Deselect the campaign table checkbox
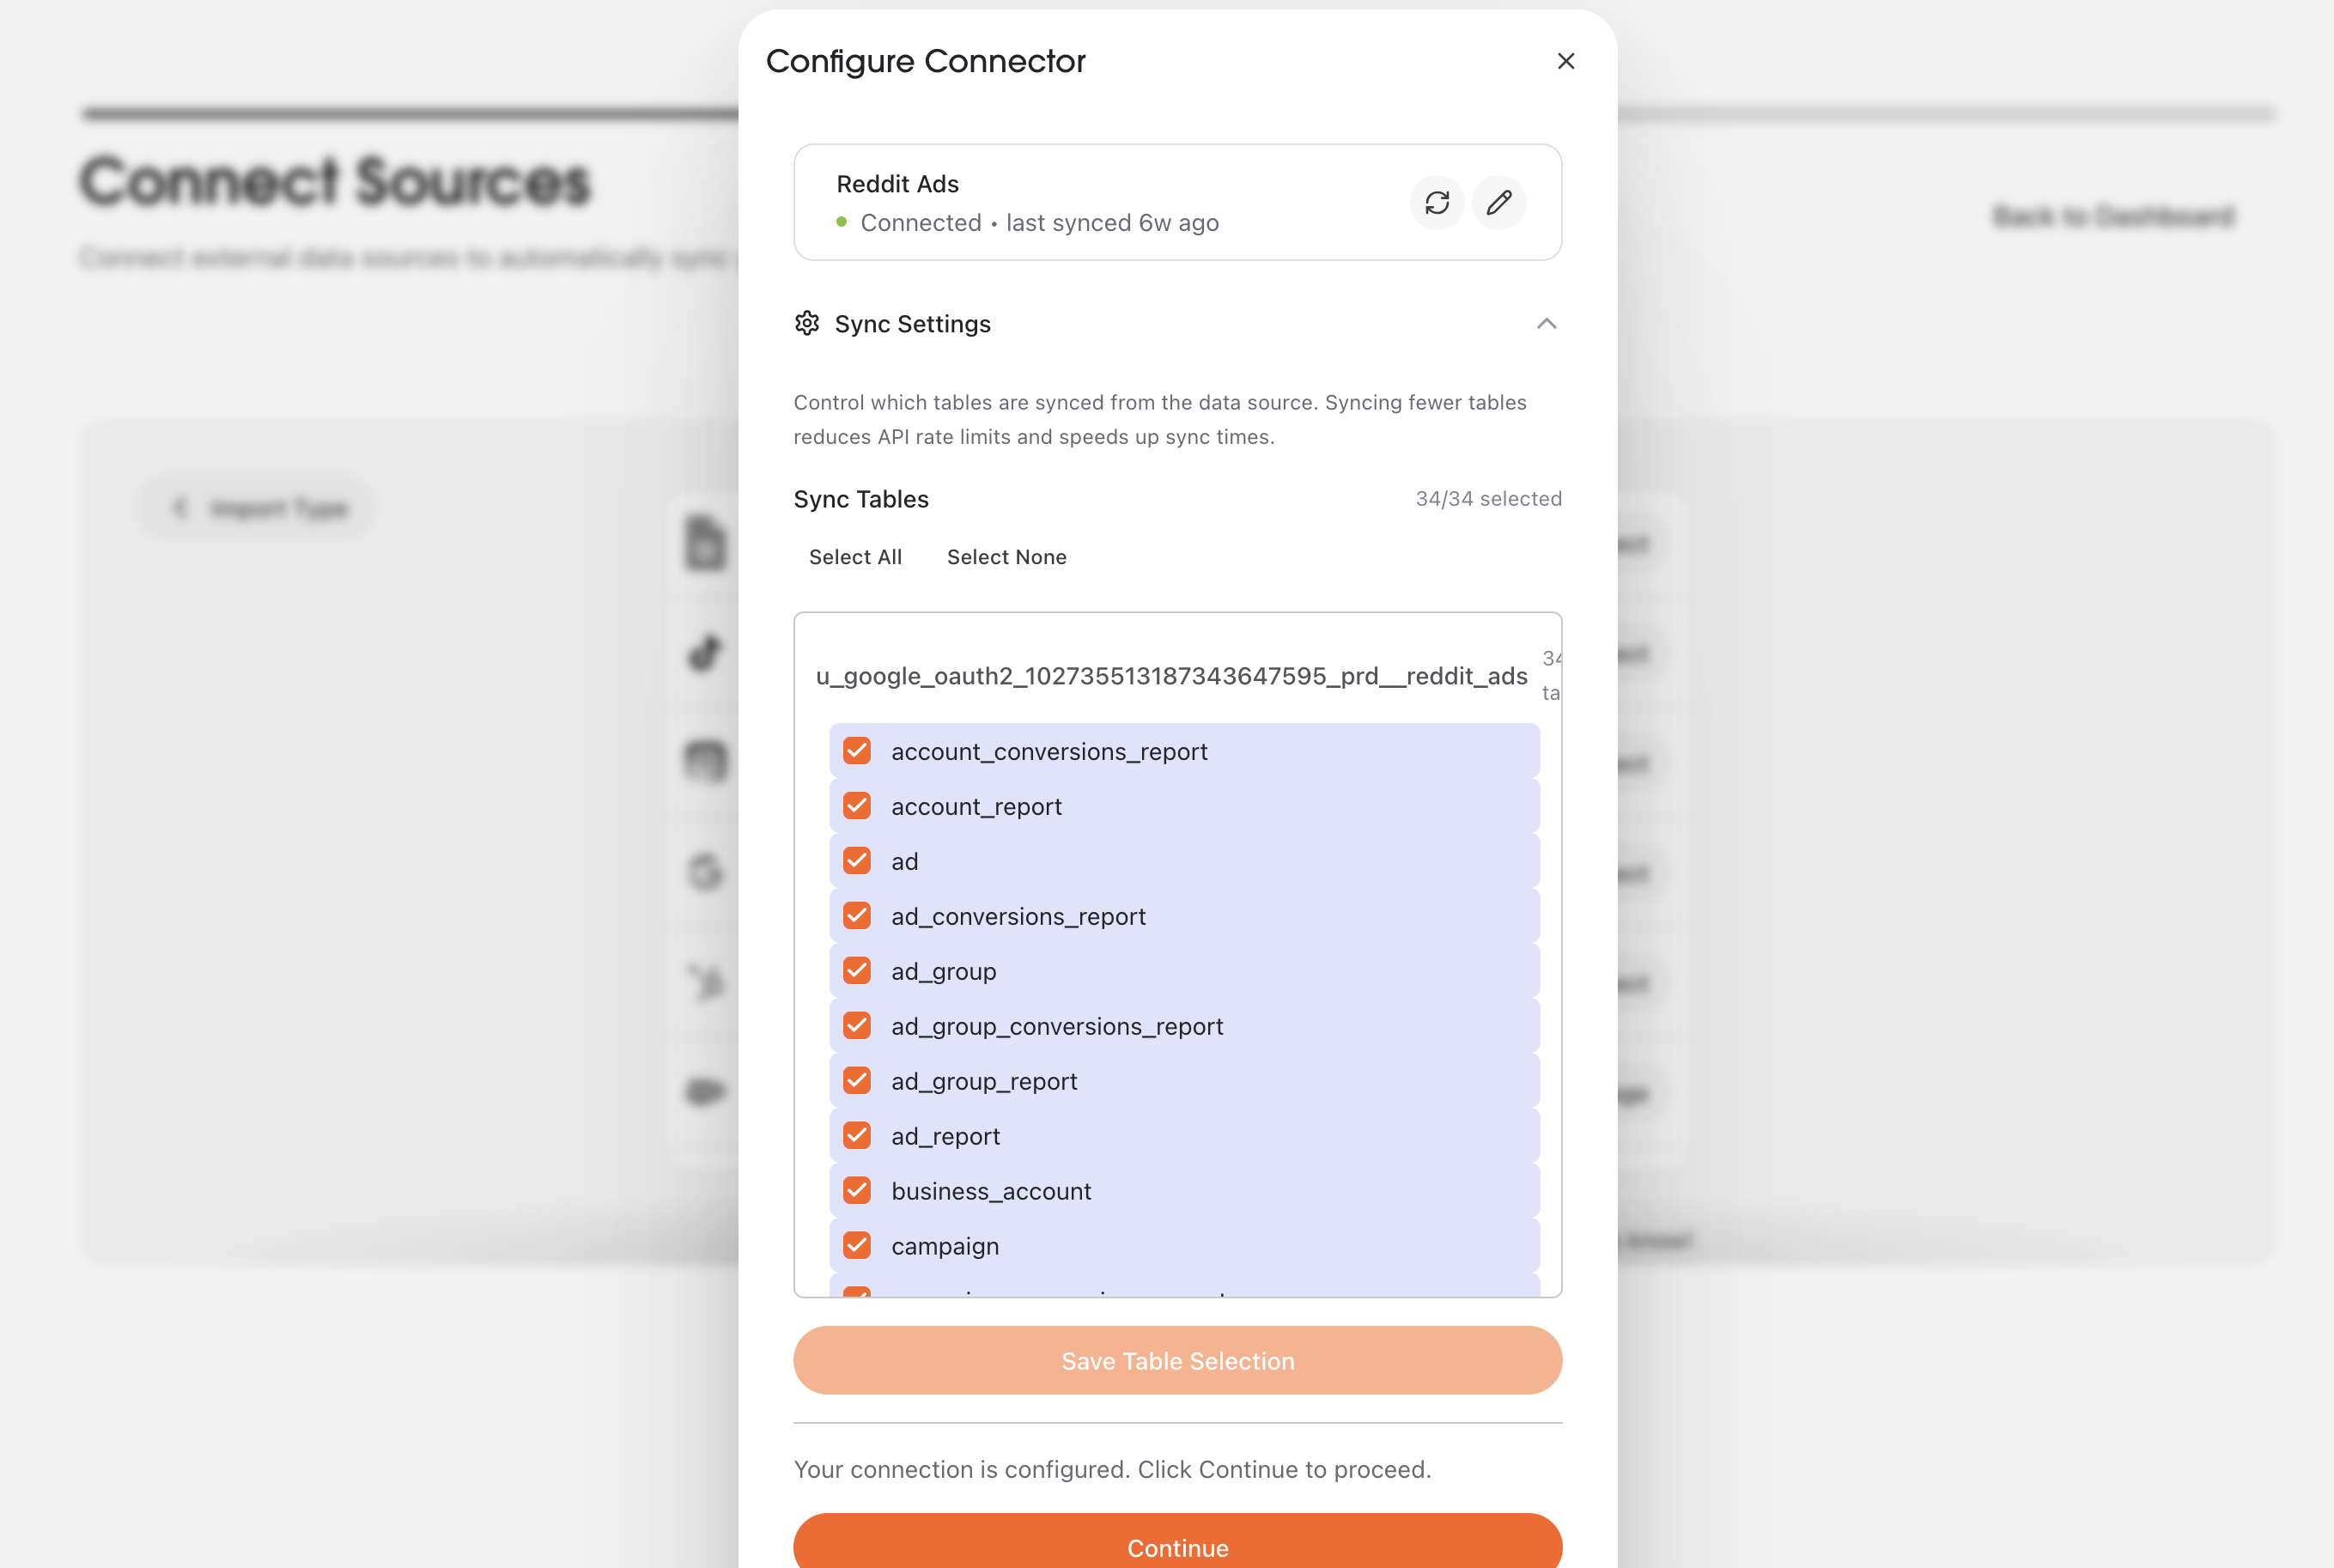This screenshot has height=1568, width=2334. [x=856, y=1245]
